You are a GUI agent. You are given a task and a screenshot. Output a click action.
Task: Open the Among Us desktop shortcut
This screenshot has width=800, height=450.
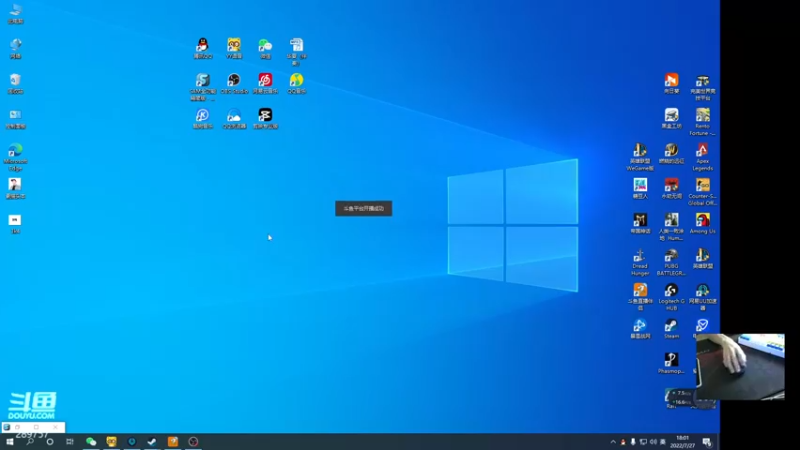(x=703, y=223)
